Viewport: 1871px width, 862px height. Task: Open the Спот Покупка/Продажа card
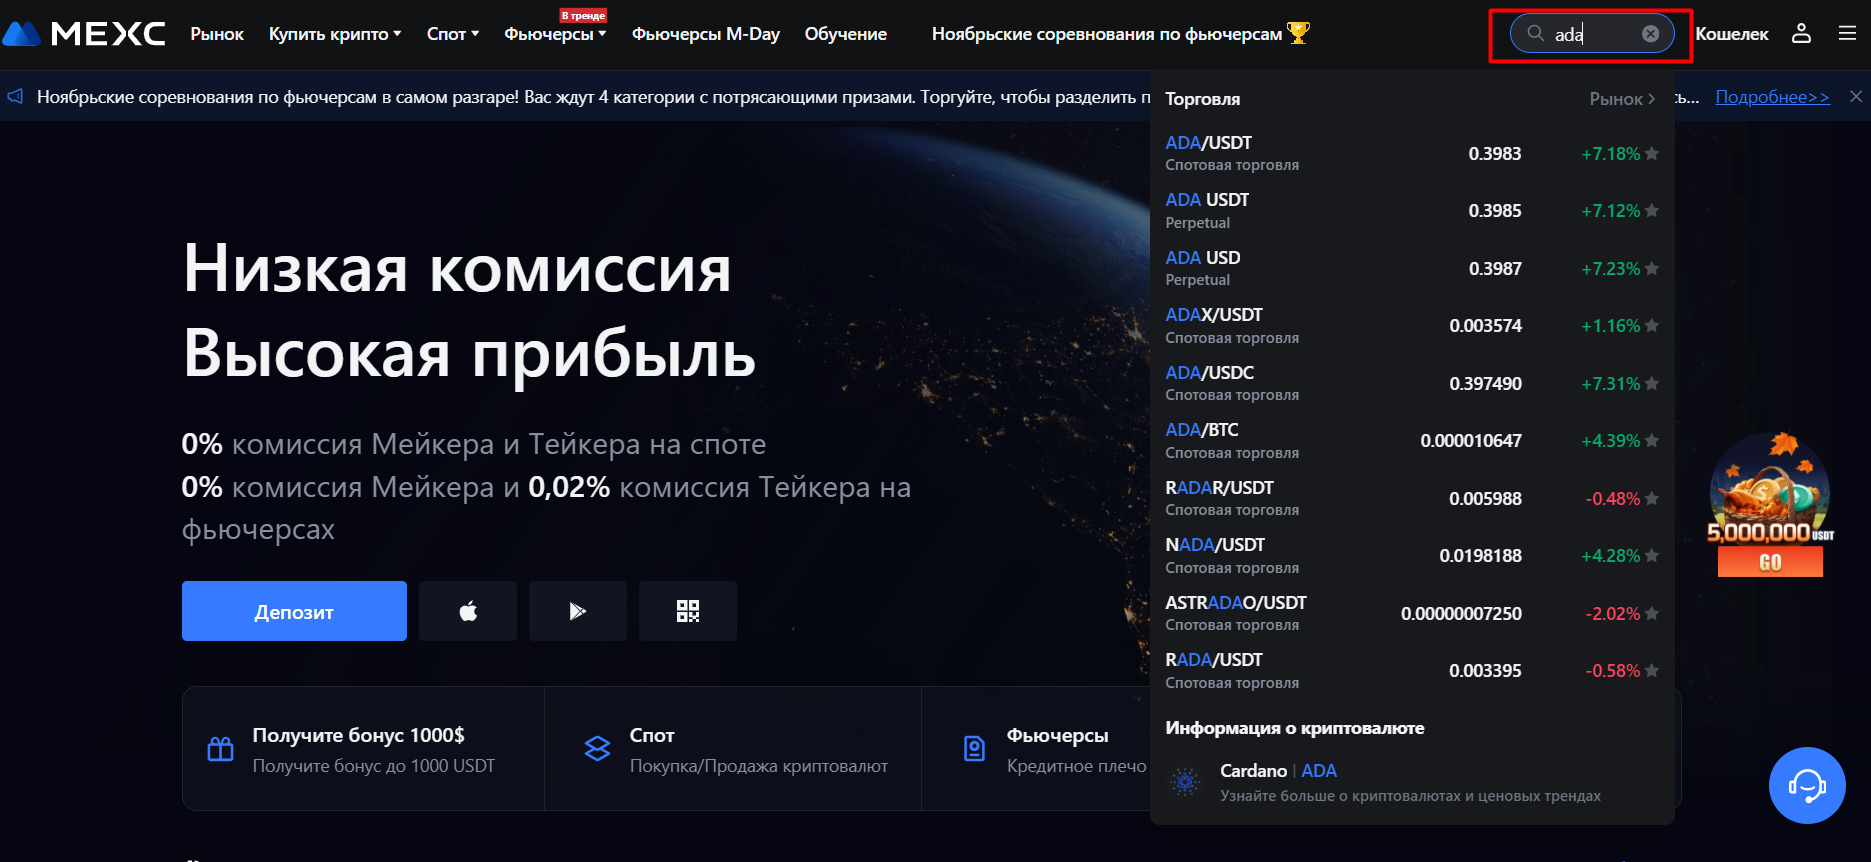733,749
